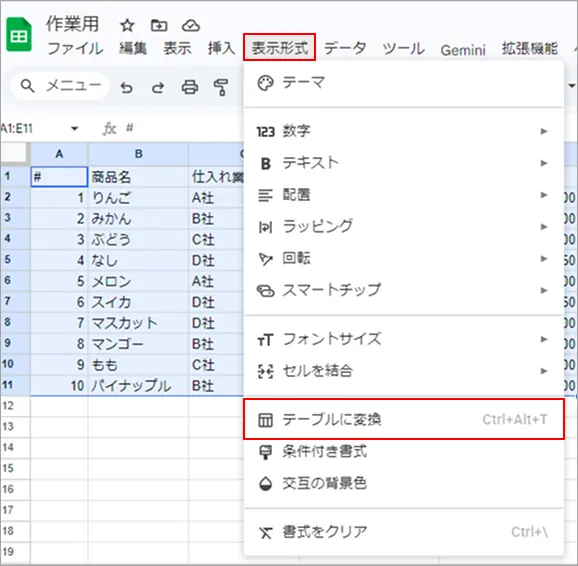Click the 回転 rotation icon
Viewport: 578px width, 566px height.
click(265, 259)
